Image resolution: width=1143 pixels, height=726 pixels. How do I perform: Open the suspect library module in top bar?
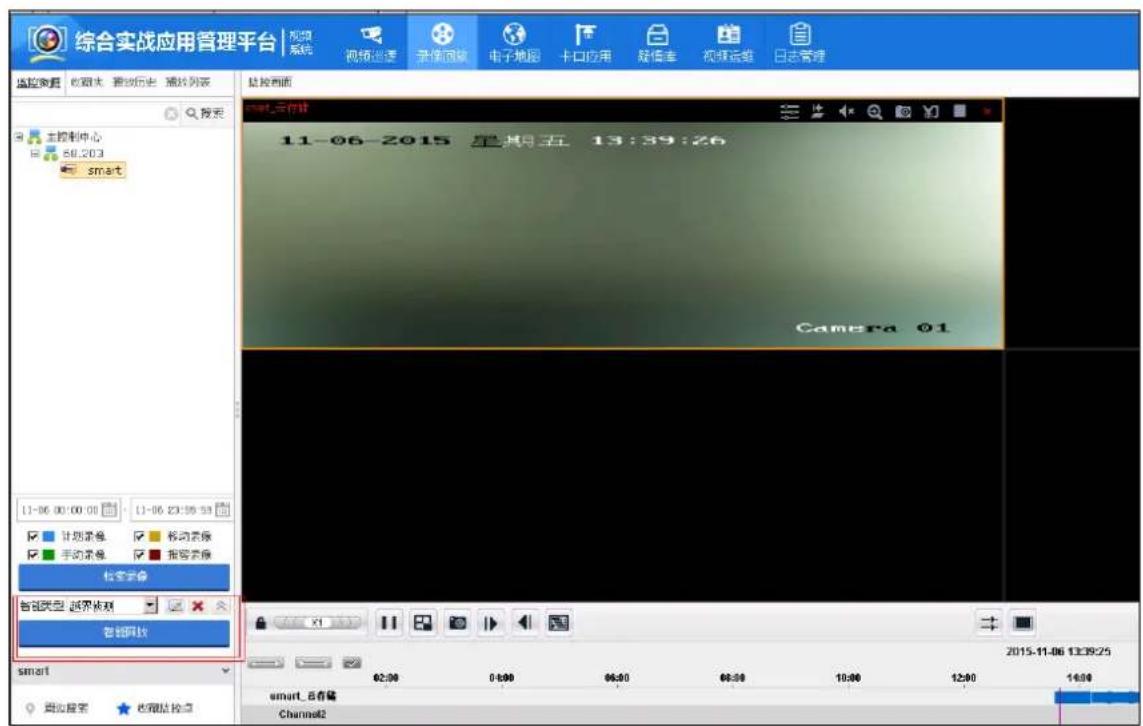657,43
